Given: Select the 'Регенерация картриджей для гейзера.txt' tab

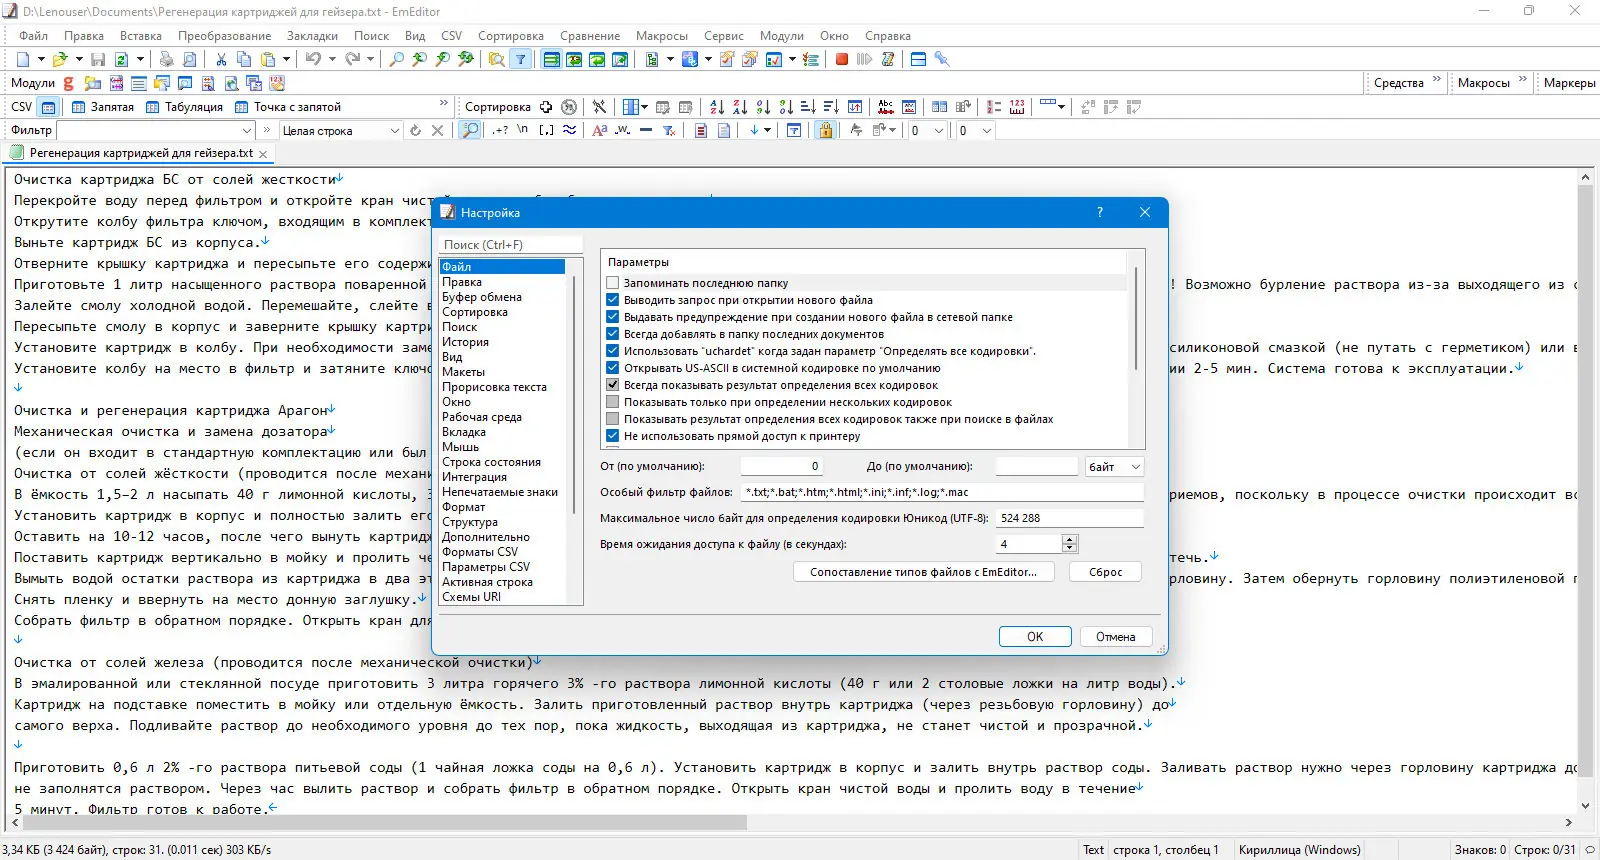Looking at the screenshot, I should [140, 154].
